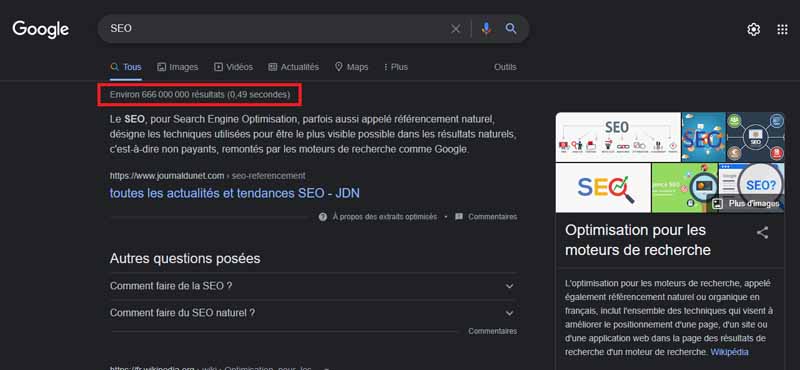Click Commentaires under the featured snippet
Image resolution: width=800 pixels, height=370 pixels.
492,217
